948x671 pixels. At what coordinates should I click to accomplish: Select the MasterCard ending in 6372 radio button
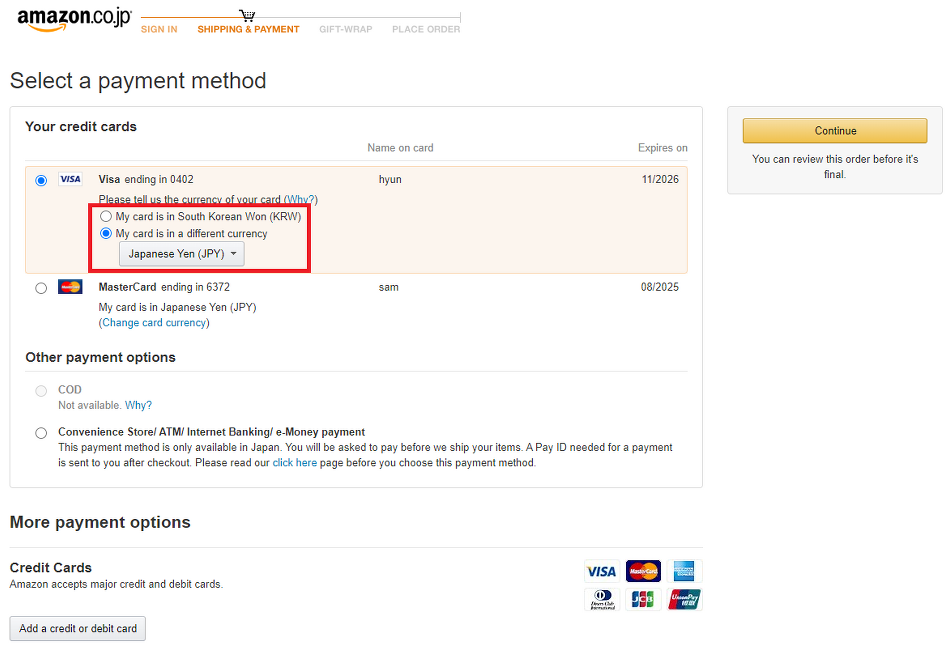(41, 288)
